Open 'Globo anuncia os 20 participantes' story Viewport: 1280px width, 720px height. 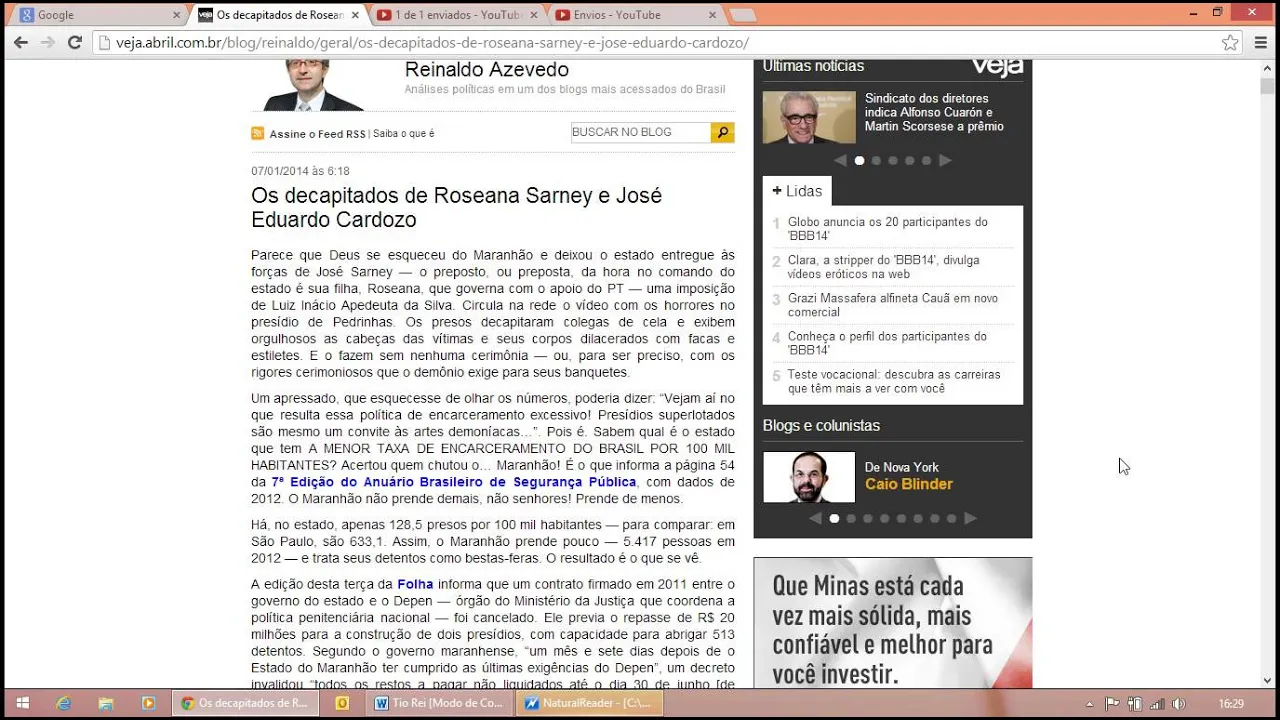pos(888,229)
